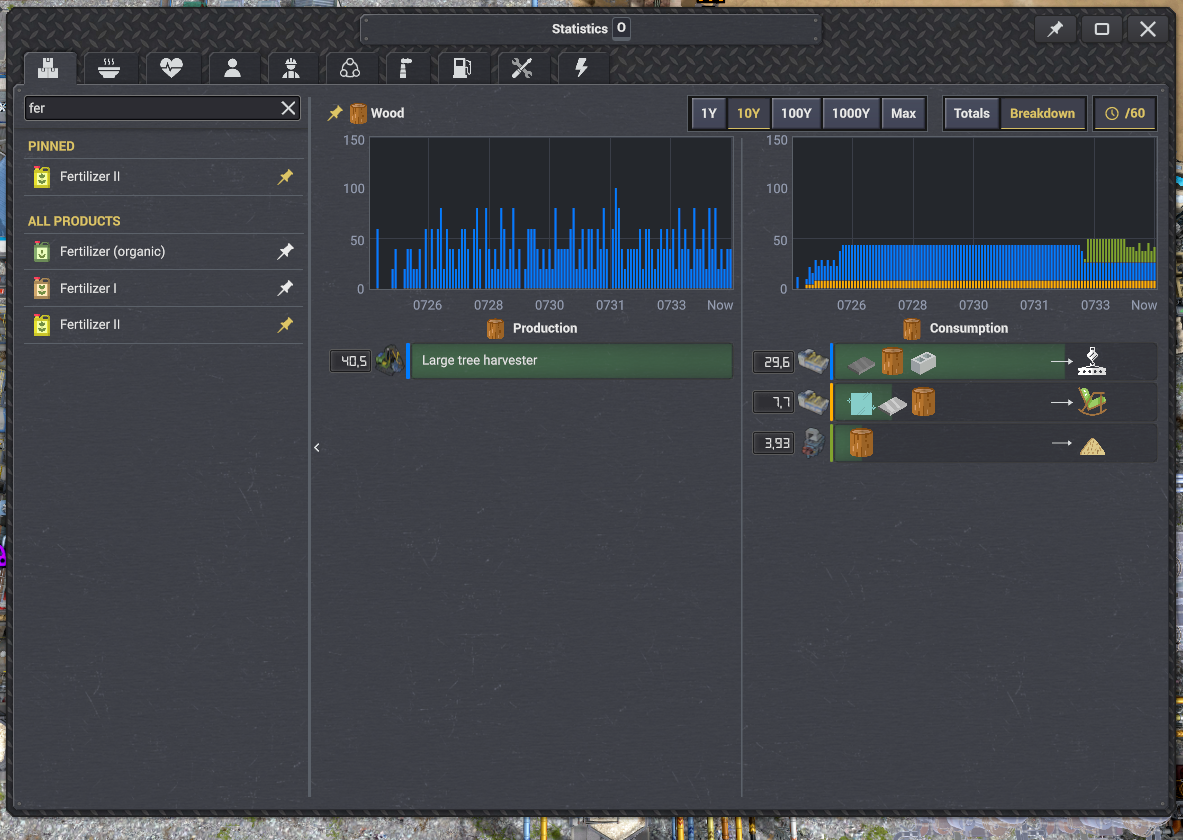
Task: Click the Wood log icon in the header
Action: [358, 113]
